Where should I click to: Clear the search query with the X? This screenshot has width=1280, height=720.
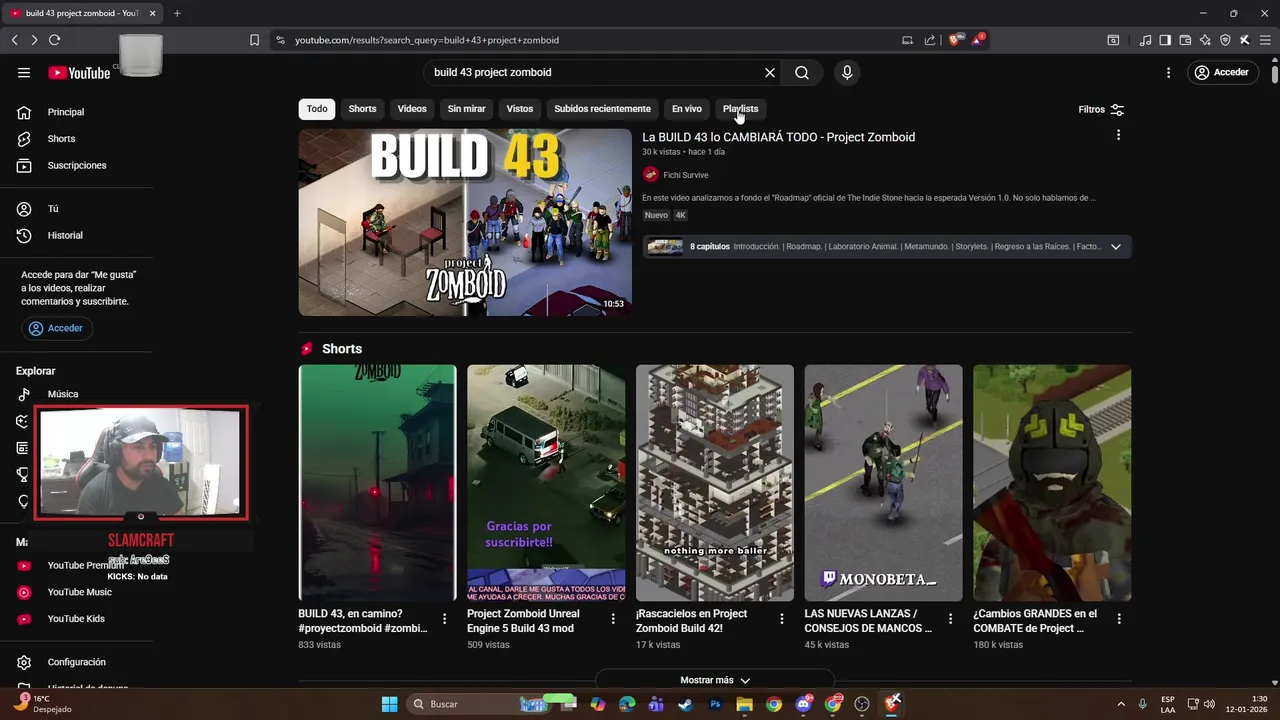770,72
